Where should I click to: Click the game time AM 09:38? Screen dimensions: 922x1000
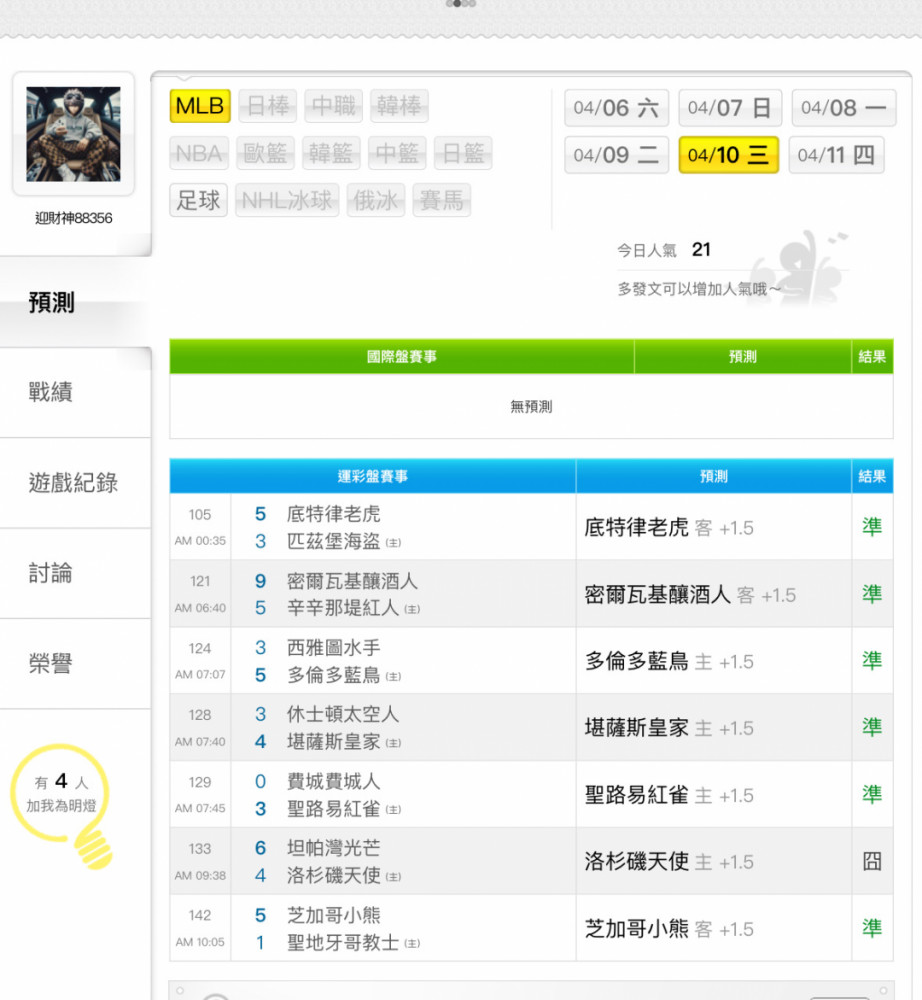click(x=200, y=876)
